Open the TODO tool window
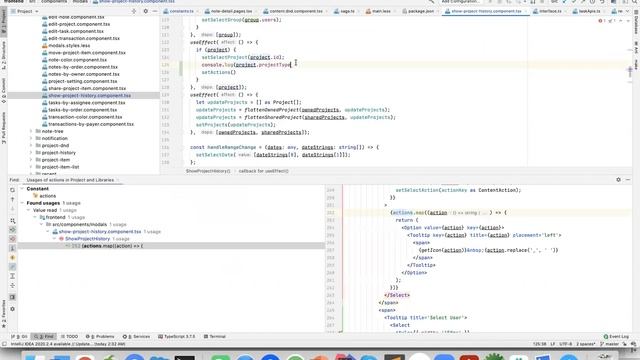The width and height of the screenshot is (640, 360). [69, 337]
